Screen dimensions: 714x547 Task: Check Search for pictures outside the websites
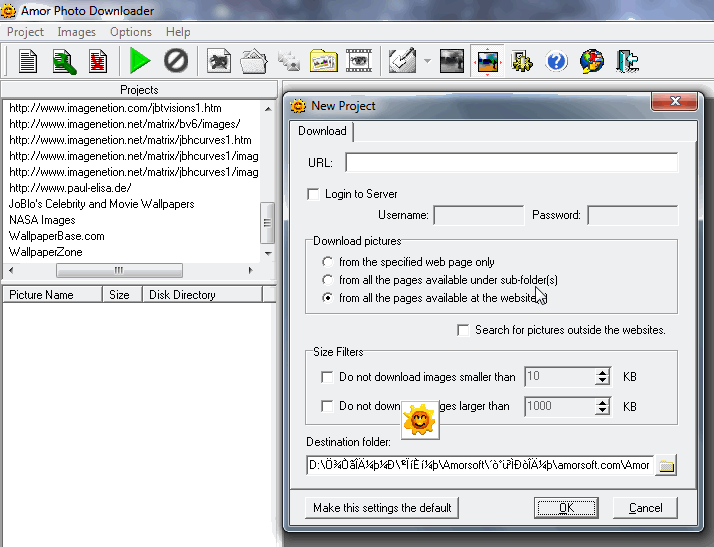tap(463, 330)
